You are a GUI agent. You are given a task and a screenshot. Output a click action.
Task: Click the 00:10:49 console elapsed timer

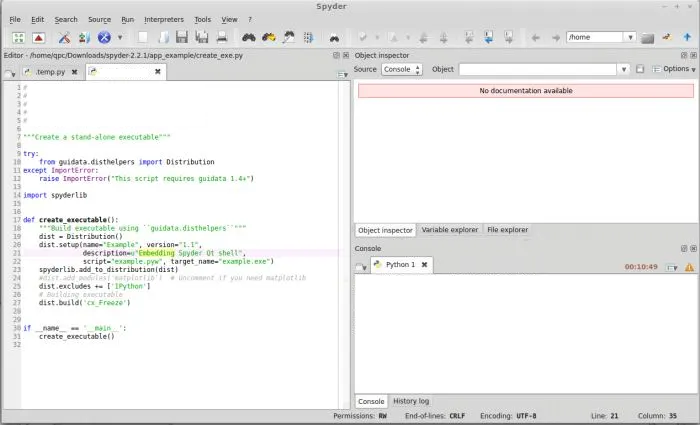[641, 267]
